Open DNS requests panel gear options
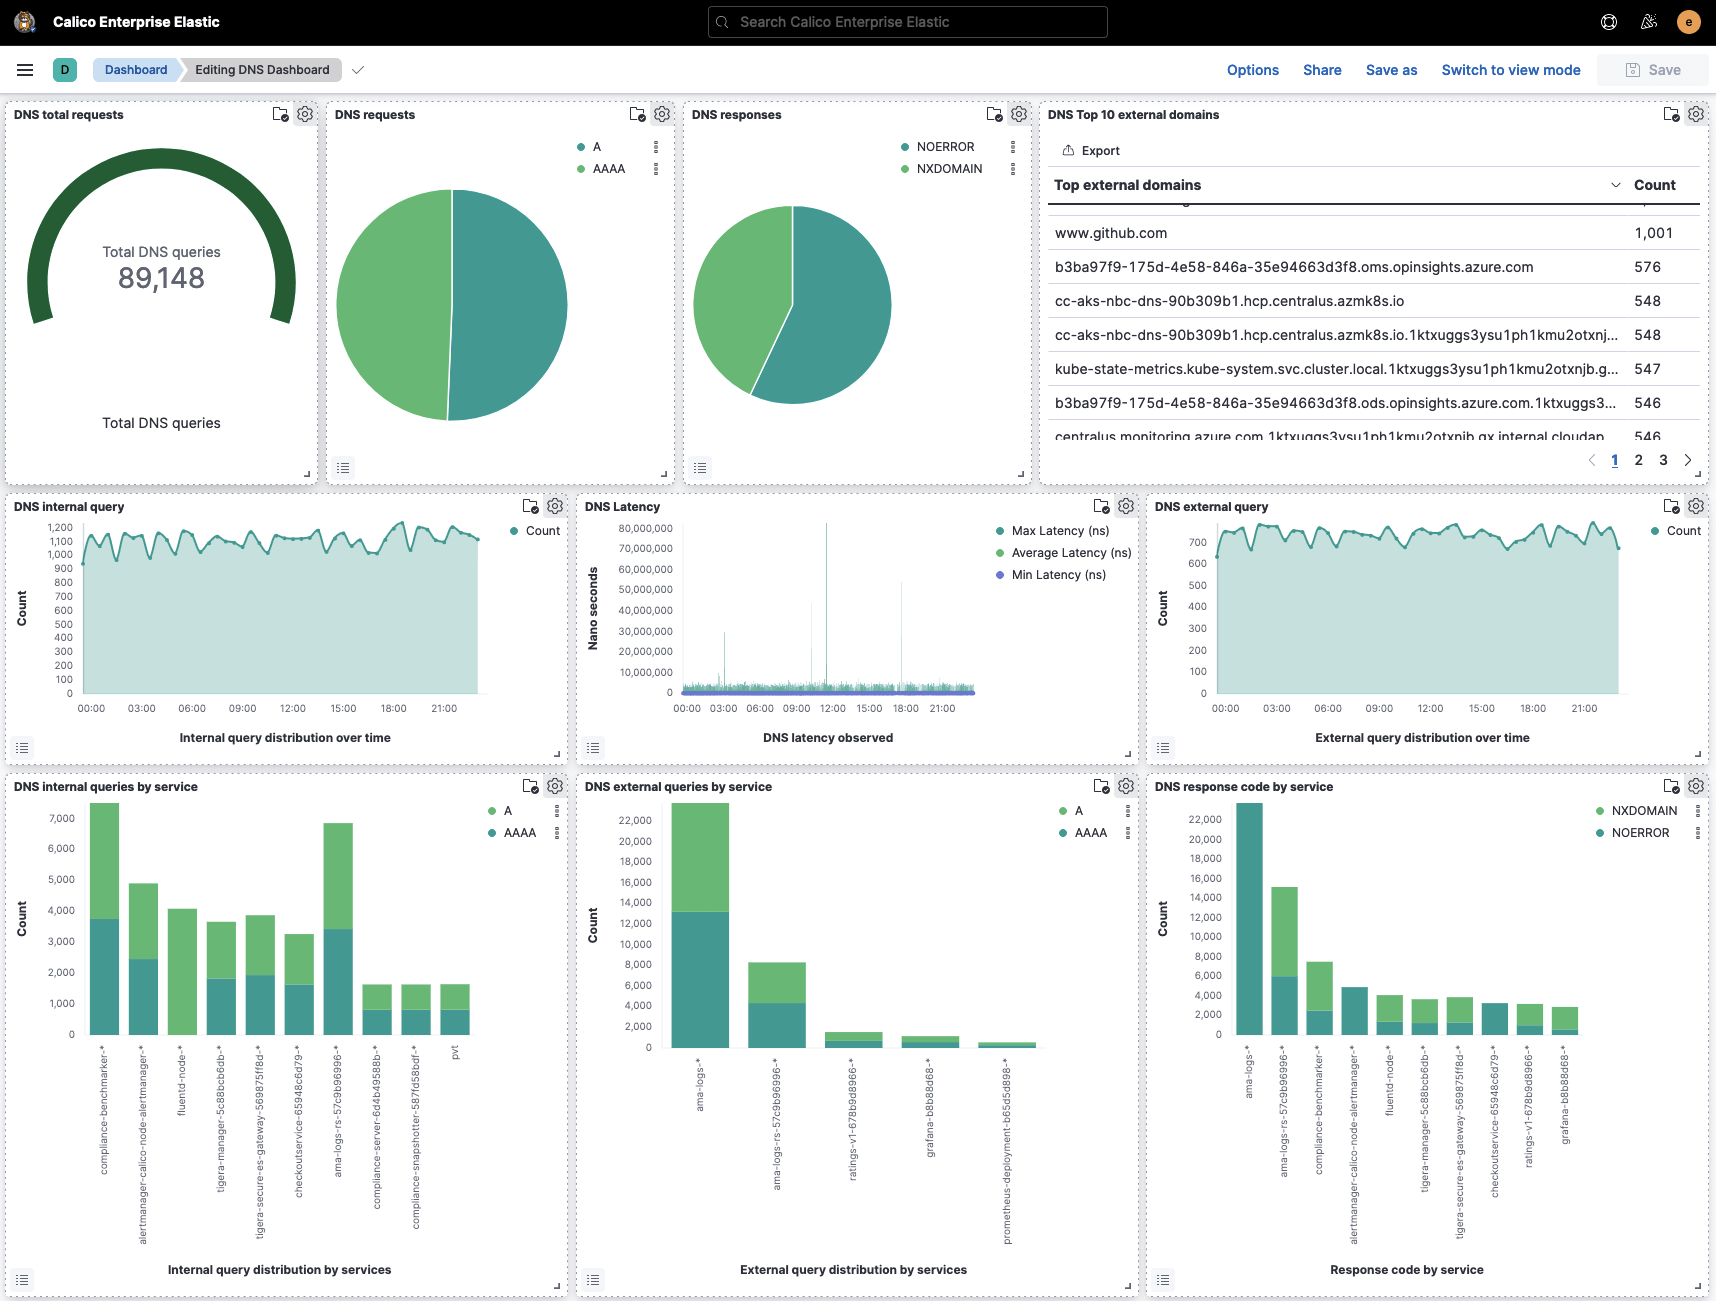This screenshot has height=1301, width=1716. tap(662, 114)
